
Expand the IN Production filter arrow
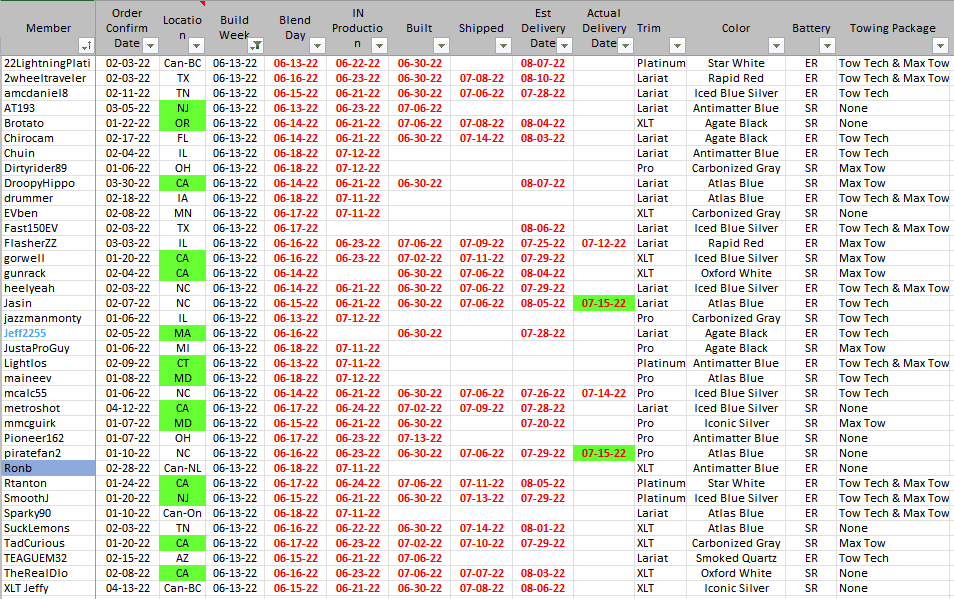[x=378, y=46]
